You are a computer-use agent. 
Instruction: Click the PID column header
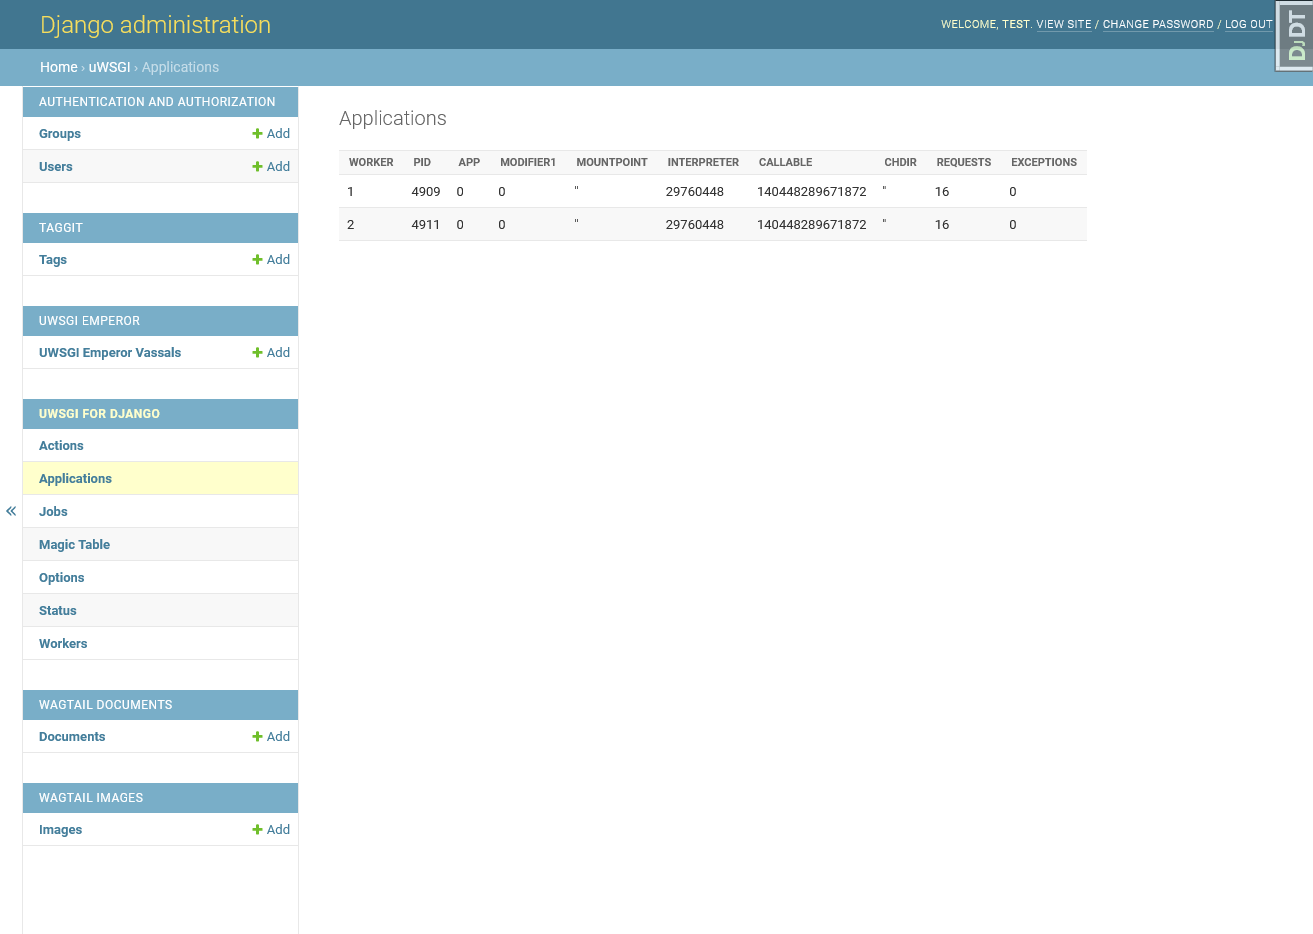(422, 162)
